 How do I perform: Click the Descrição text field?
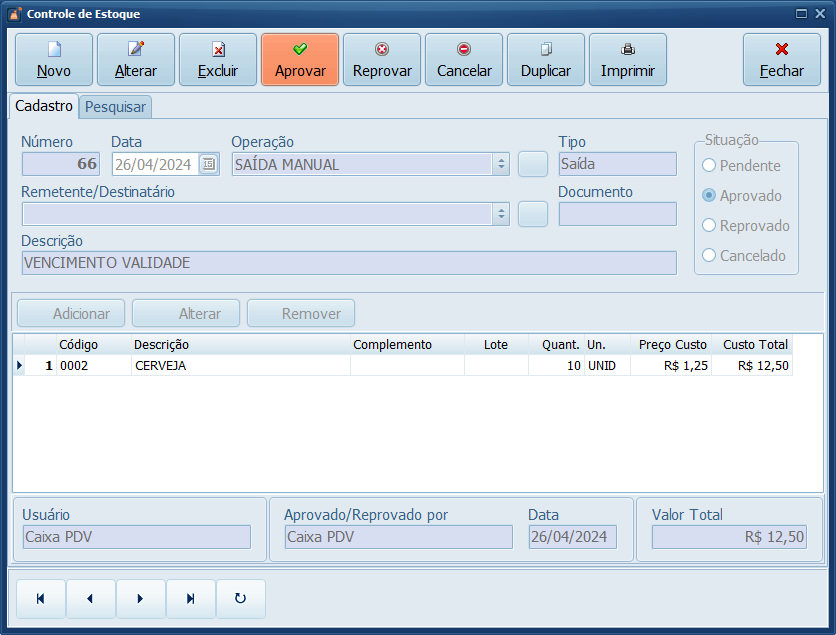348,263
